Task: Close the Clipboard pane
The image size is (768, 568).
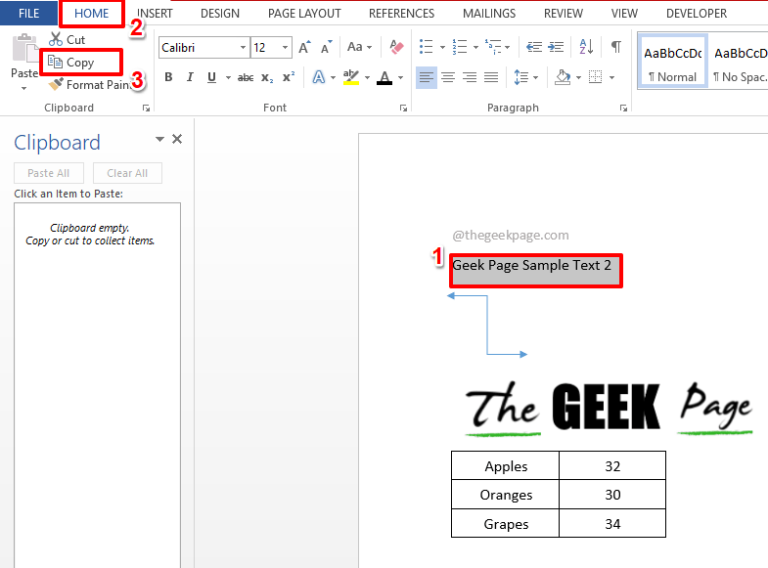Action: pos(177,140)
